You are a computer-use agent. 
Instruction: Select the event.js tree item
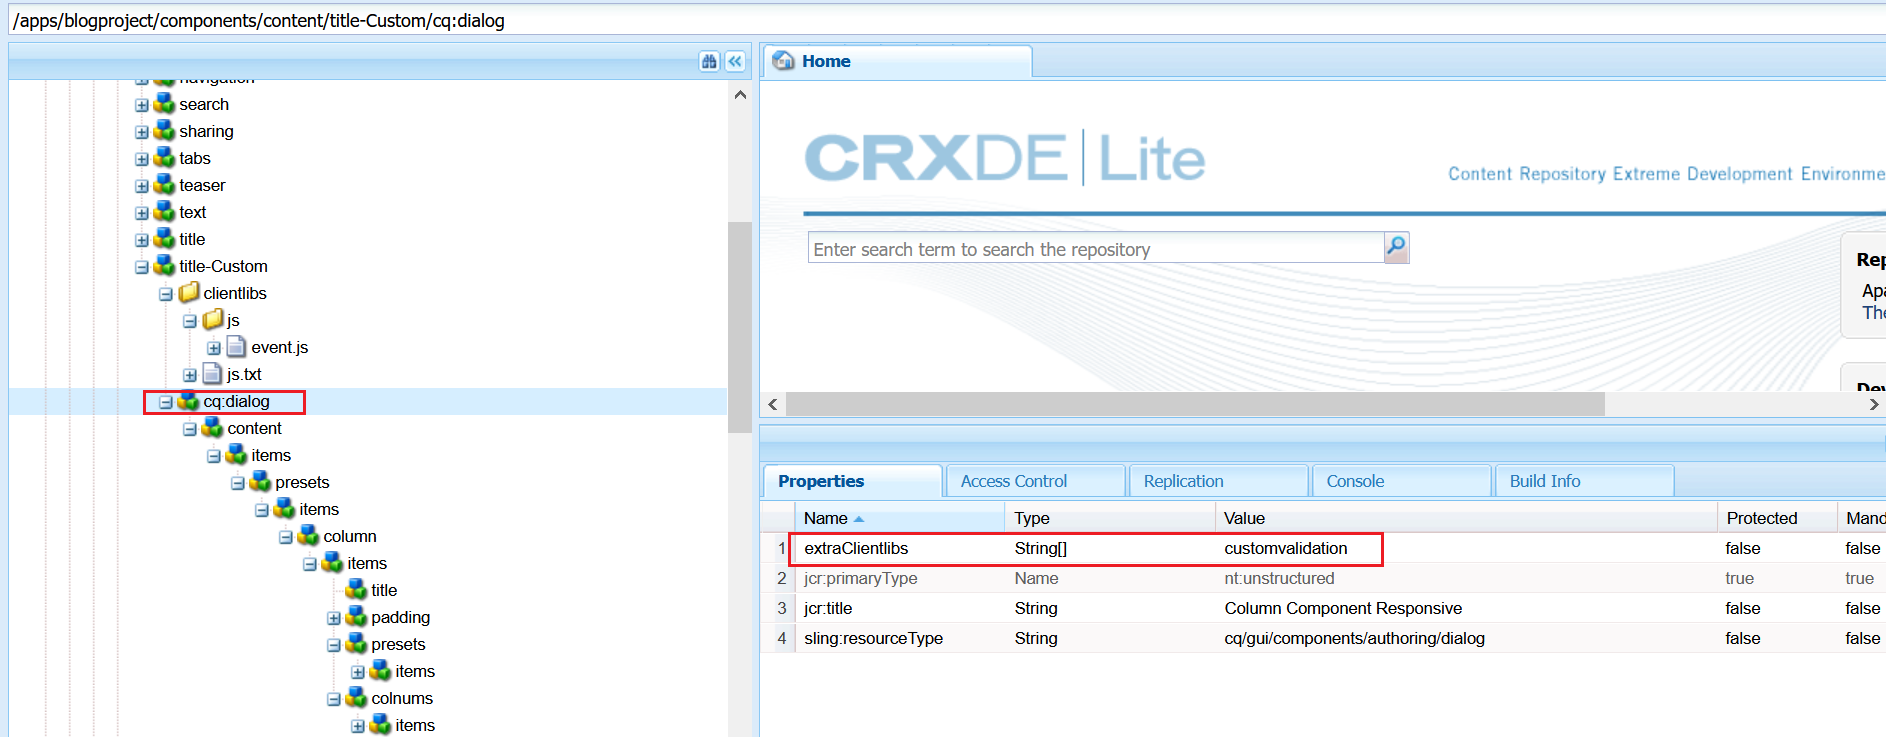280,347
